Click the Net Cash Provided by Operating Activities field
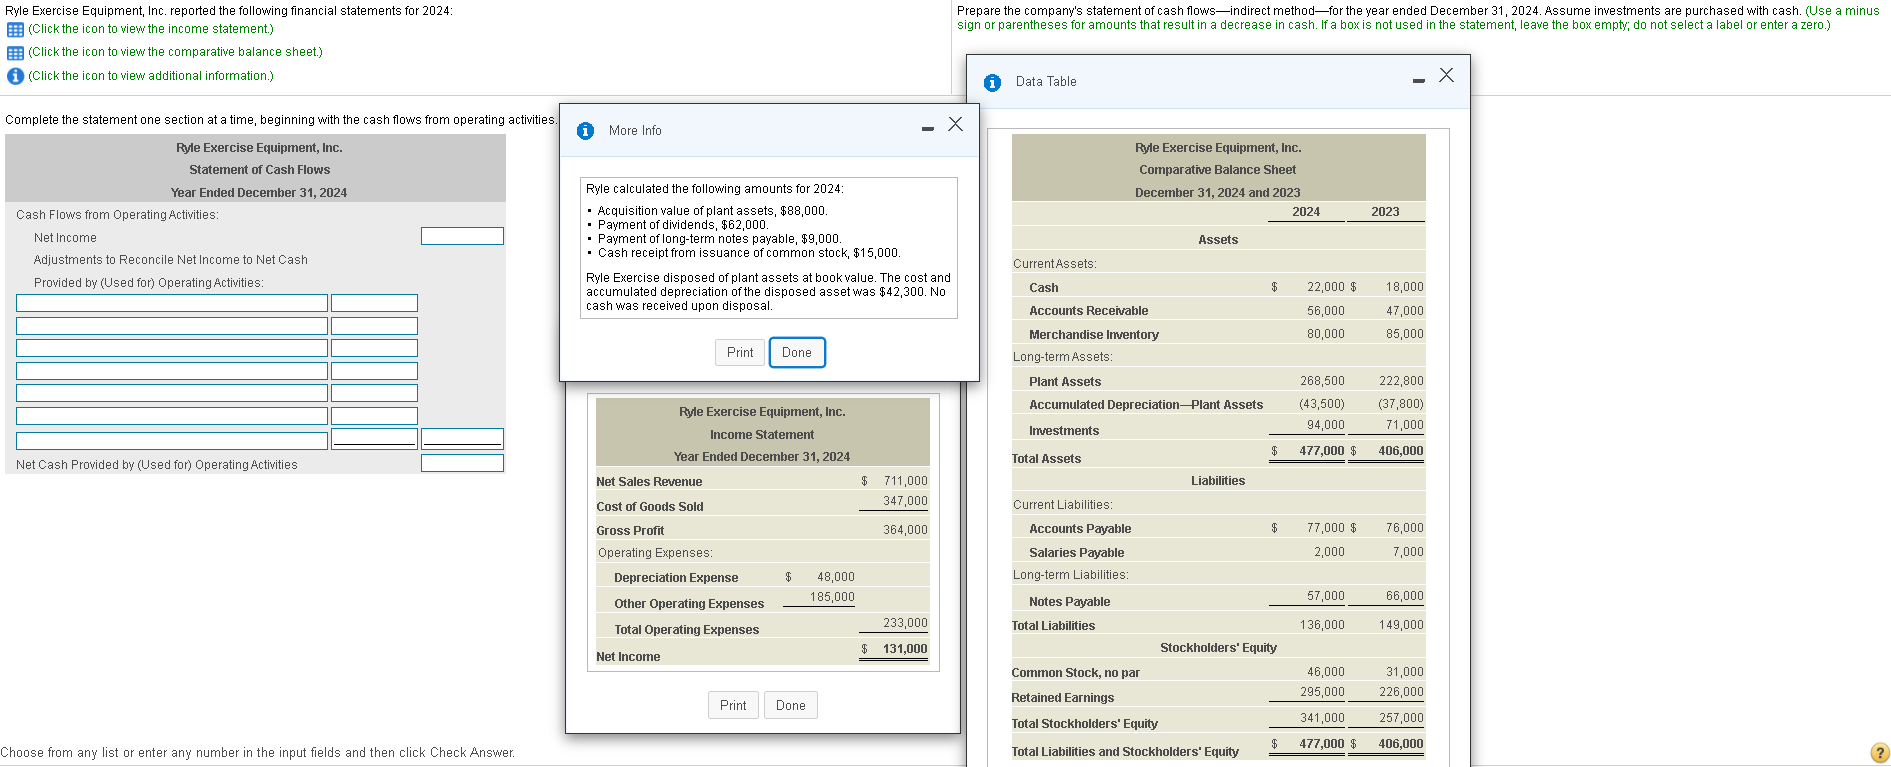 pyautogui.click(x=462, y=463)
